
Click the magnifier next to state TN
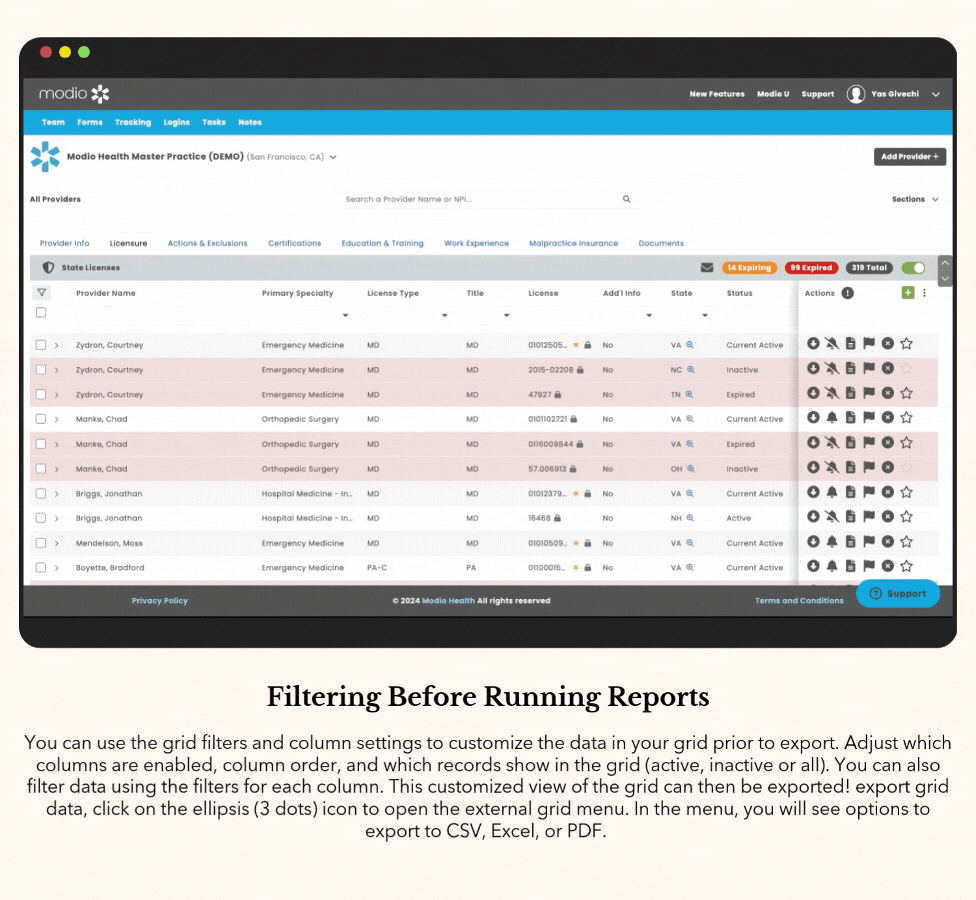(689, 395)
